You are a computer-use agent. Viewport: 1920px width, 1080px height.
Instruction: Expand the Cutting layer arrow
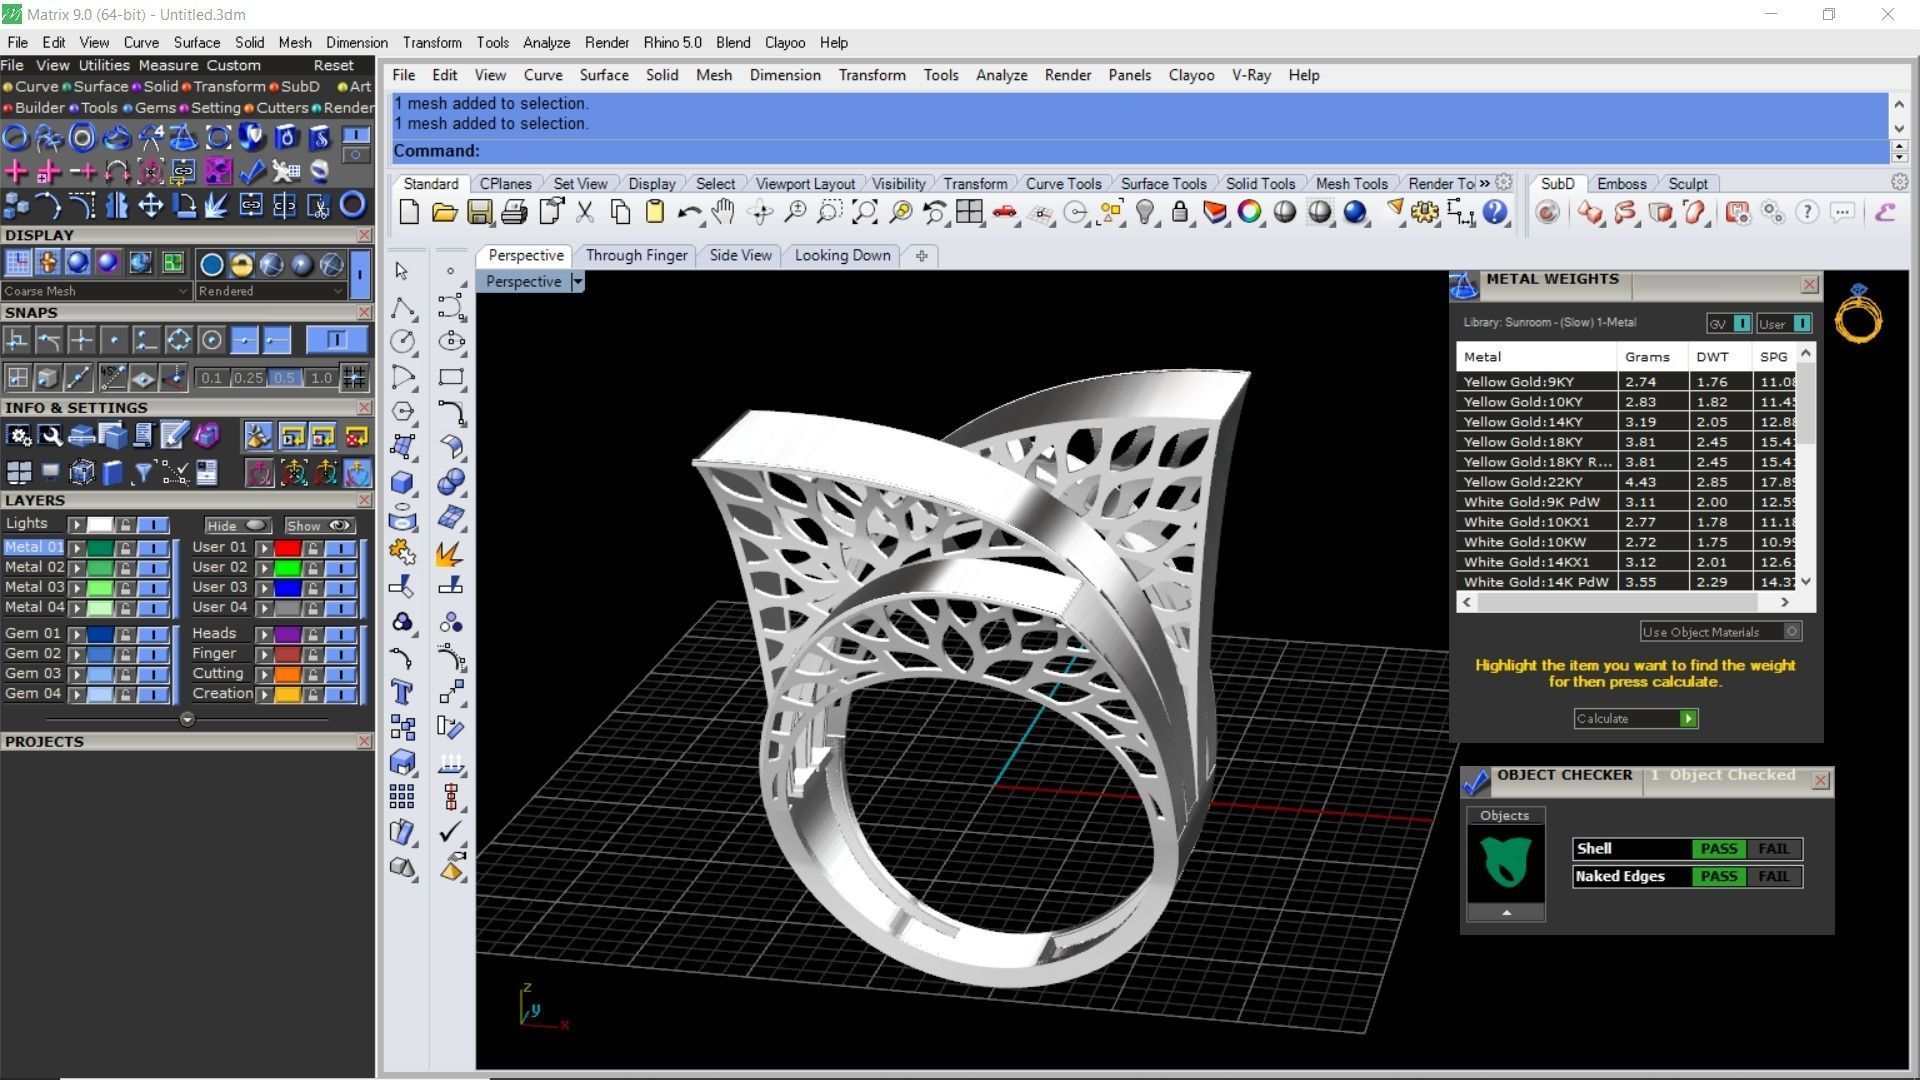tap(265, 674)
